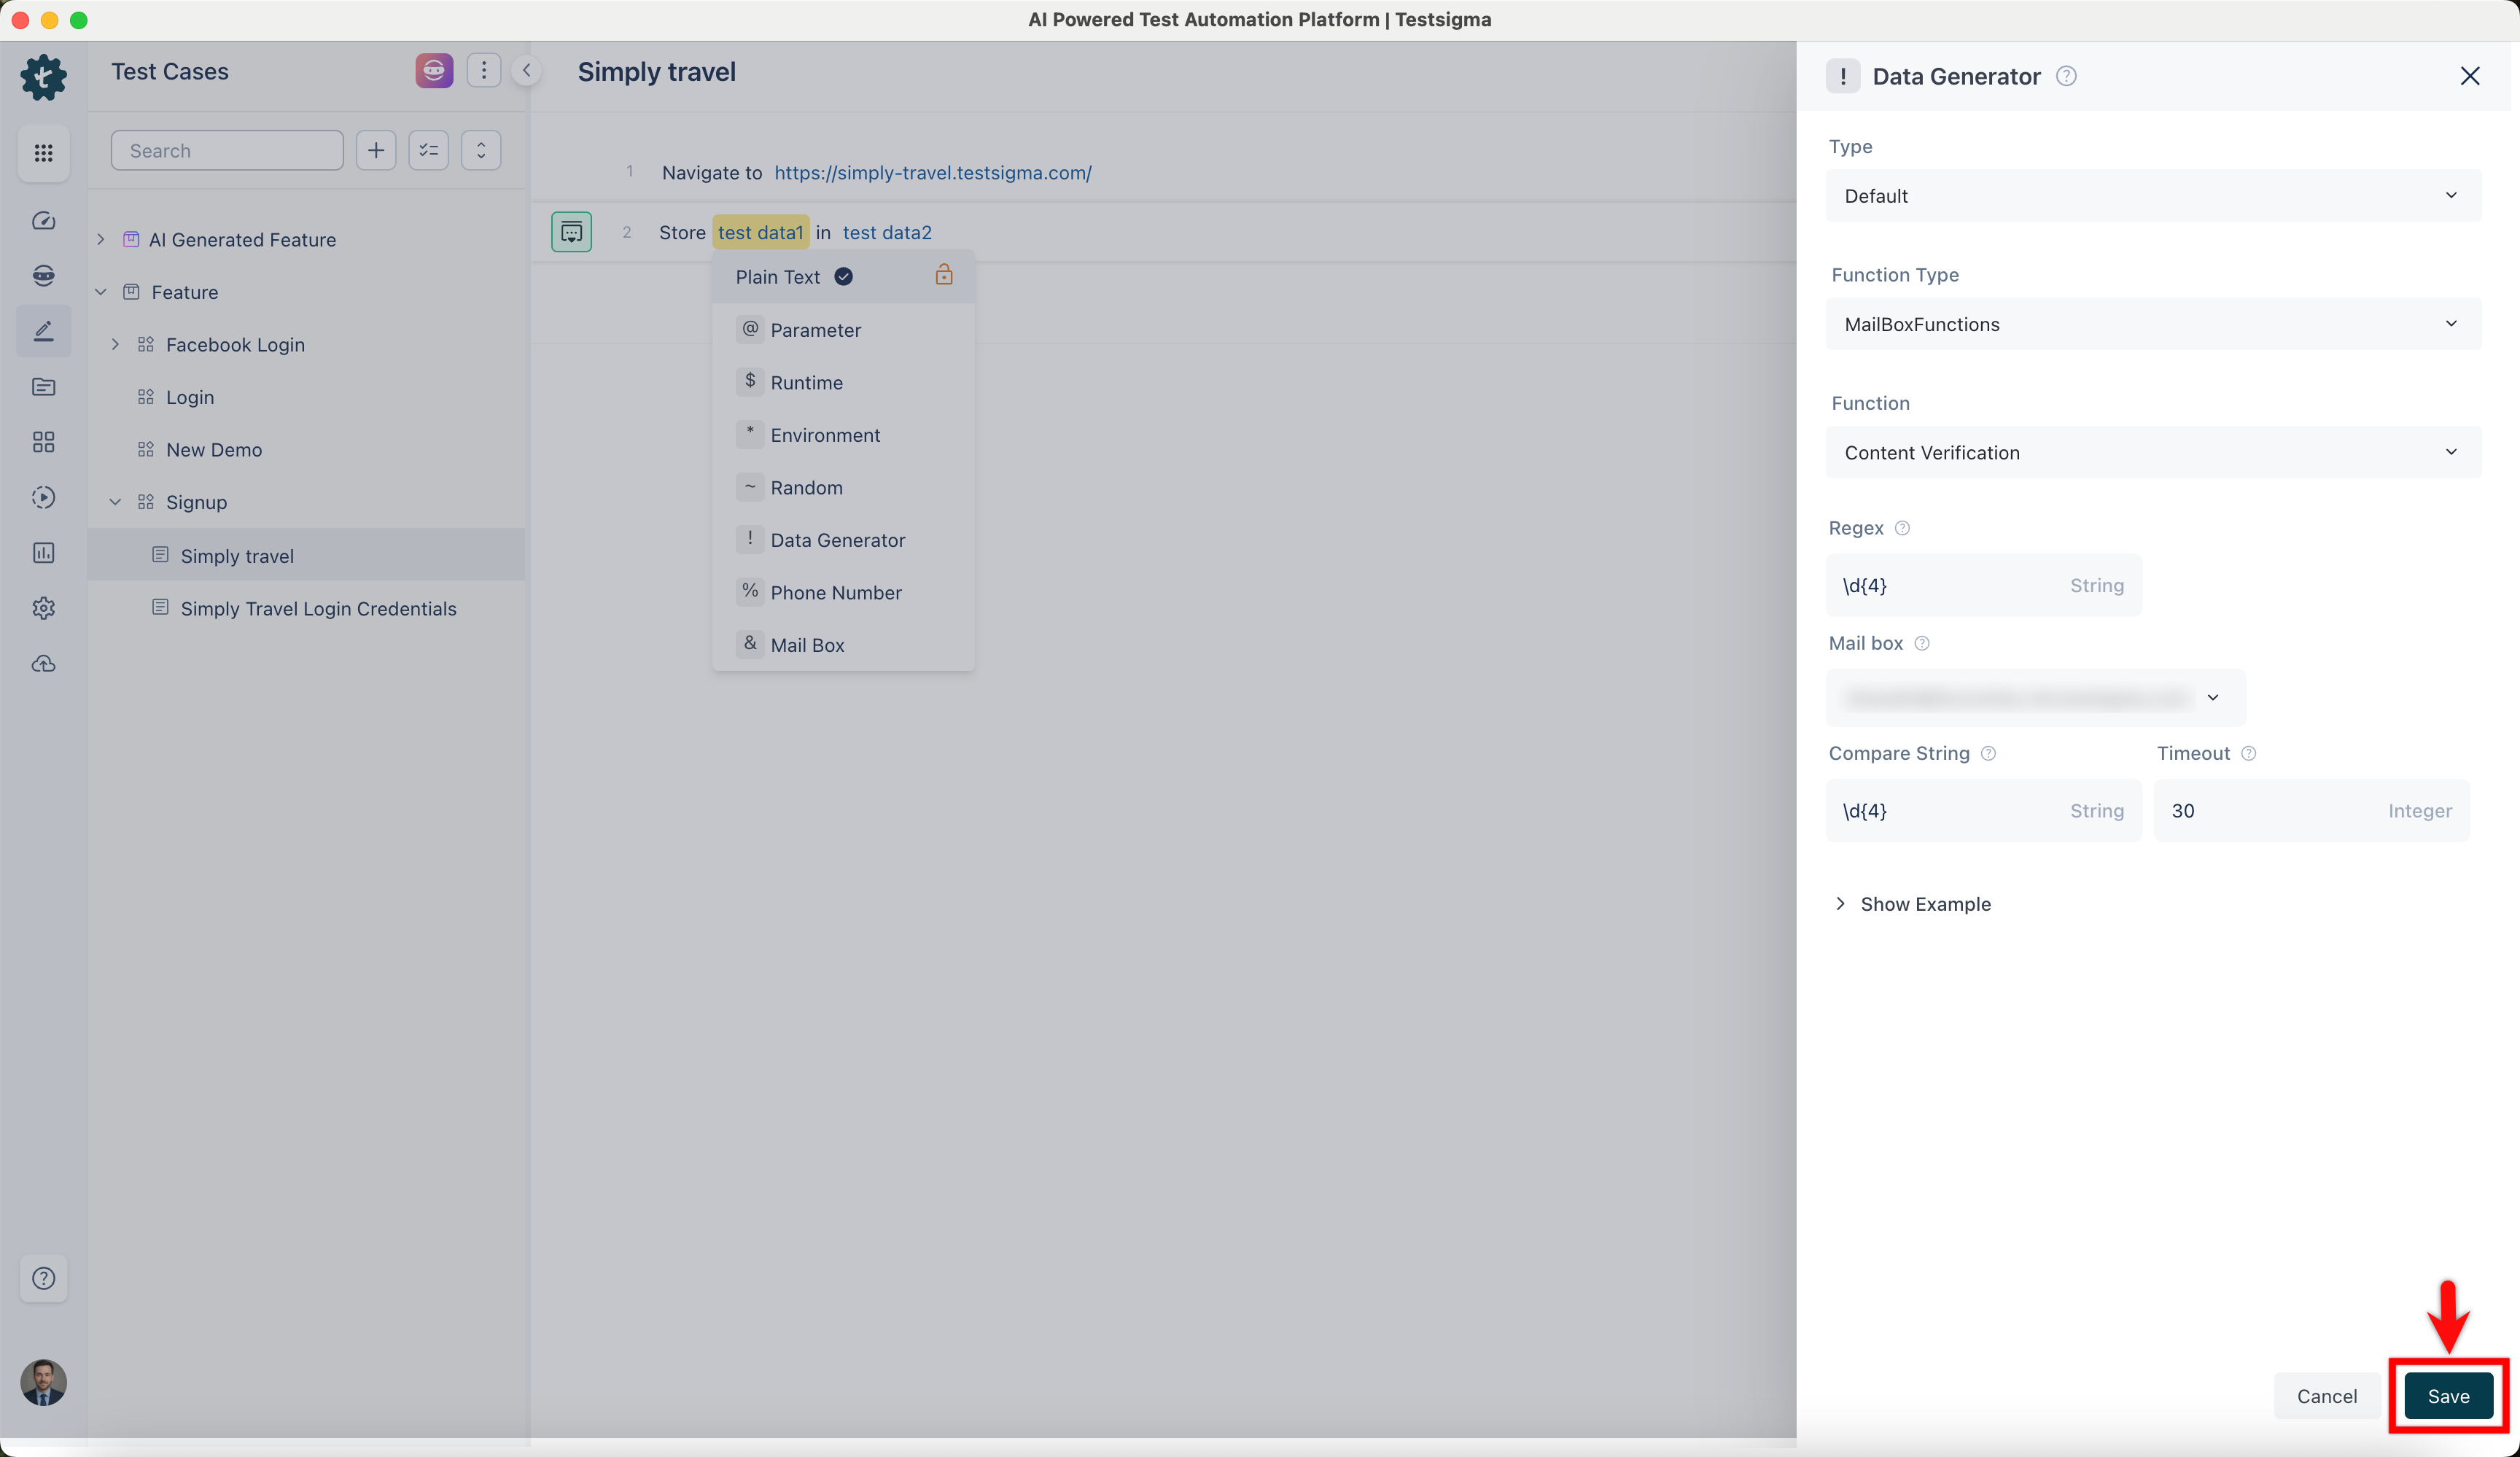2520x1457 pixels.
Task: Open the Login test scenario
Action: coord(190,397)
